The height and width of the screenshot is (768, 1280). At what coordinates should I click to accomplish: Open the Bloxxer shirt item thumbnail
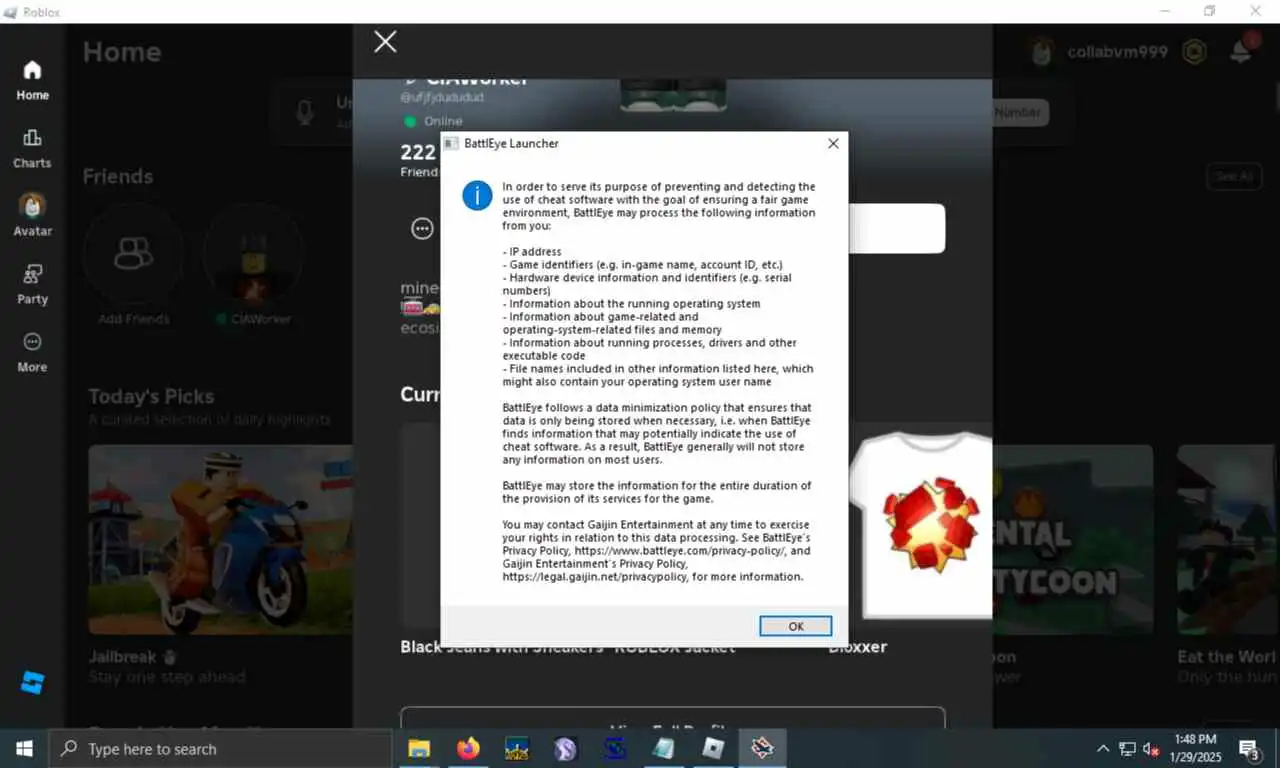click(x=920, y=525)
